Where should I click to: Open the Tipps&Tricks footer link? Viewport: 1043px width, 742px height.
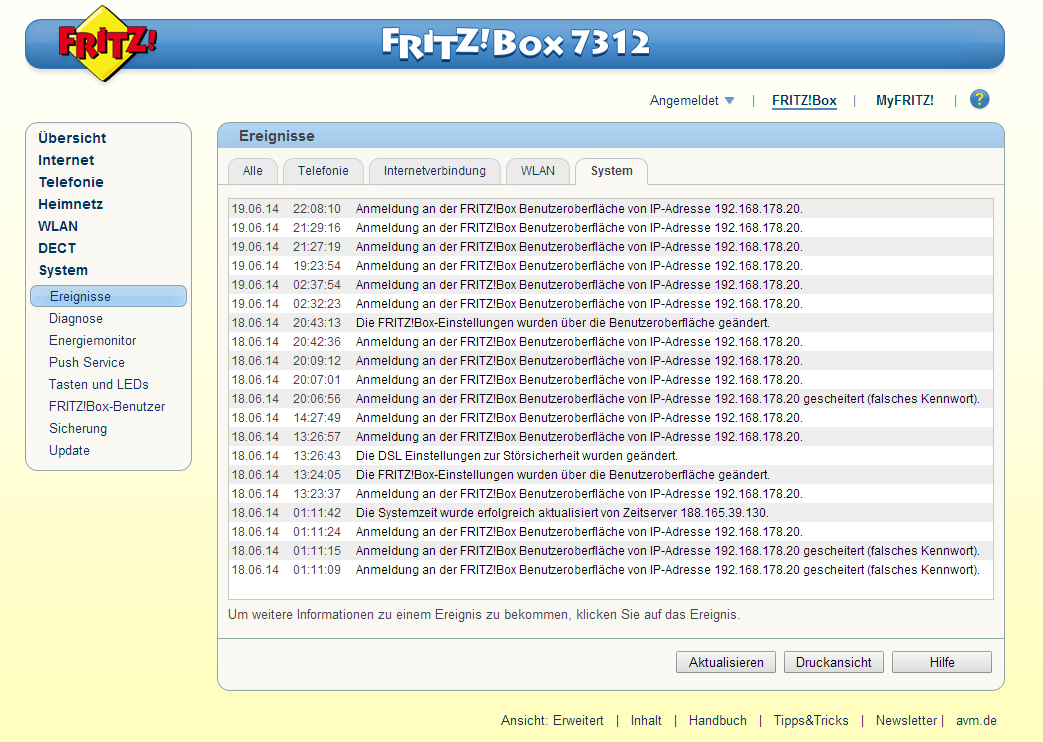point(811,720)
